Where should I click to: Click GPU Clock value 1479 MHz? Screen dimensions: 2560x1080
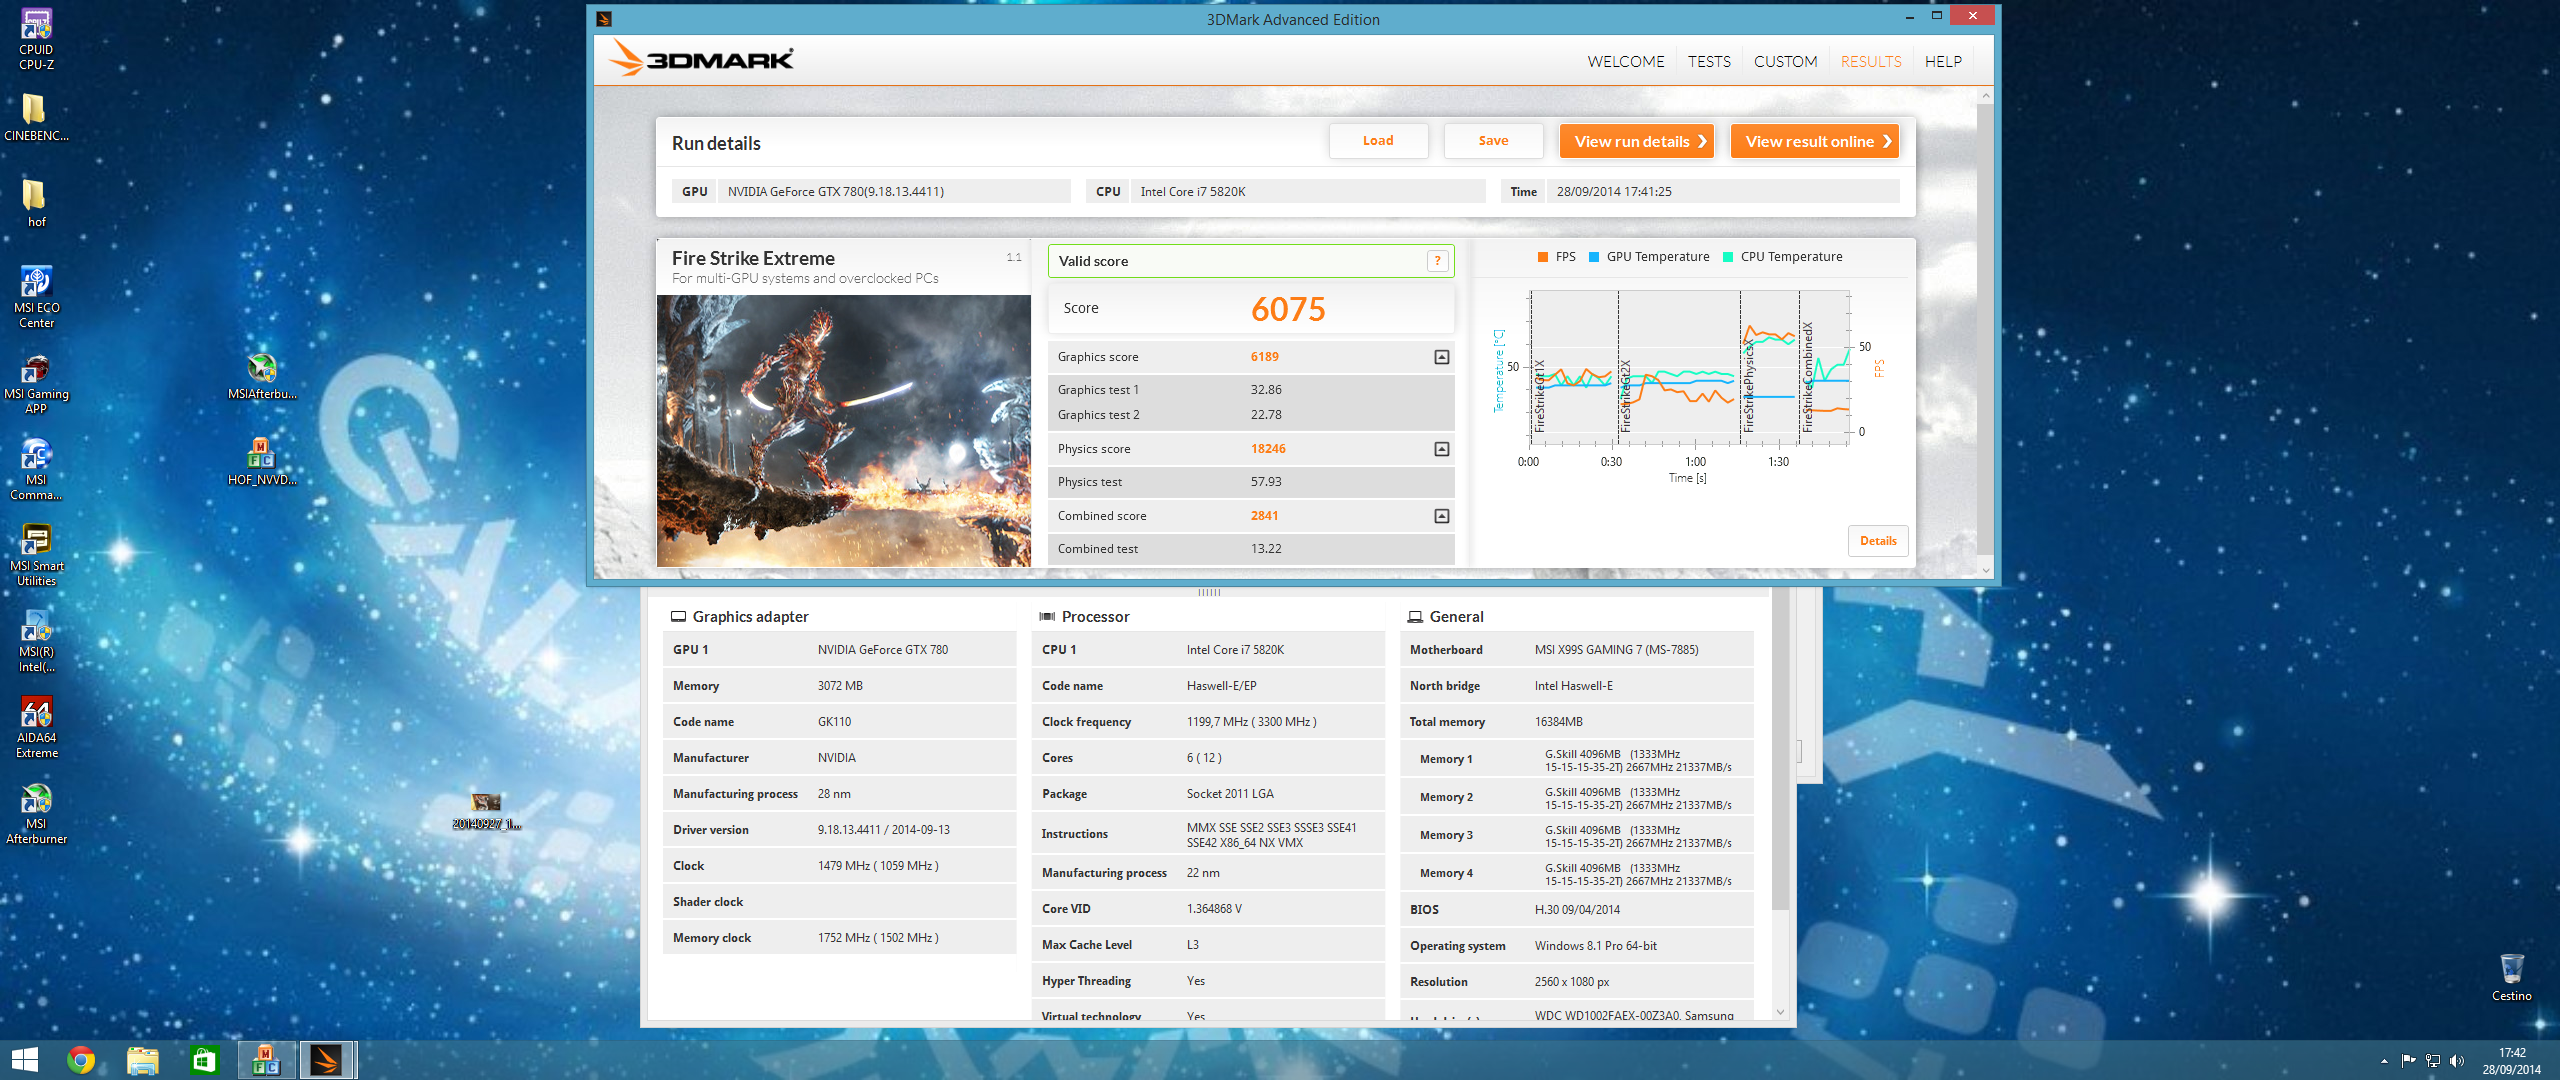coord(878,866)
